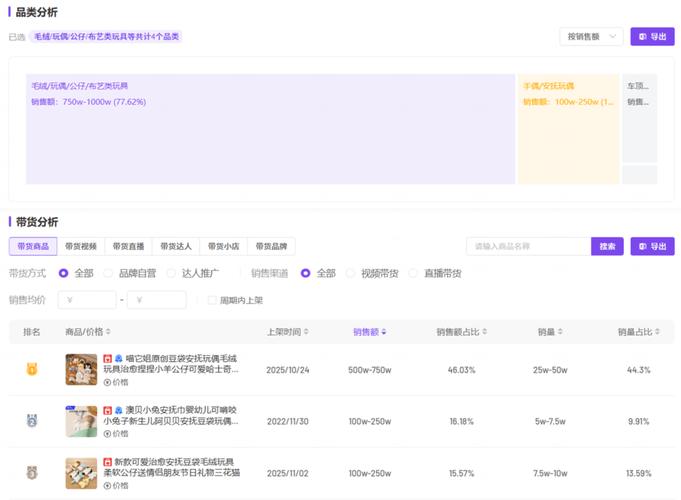Sort by 商品/价格 column arrow

click(x=108, y=332)
